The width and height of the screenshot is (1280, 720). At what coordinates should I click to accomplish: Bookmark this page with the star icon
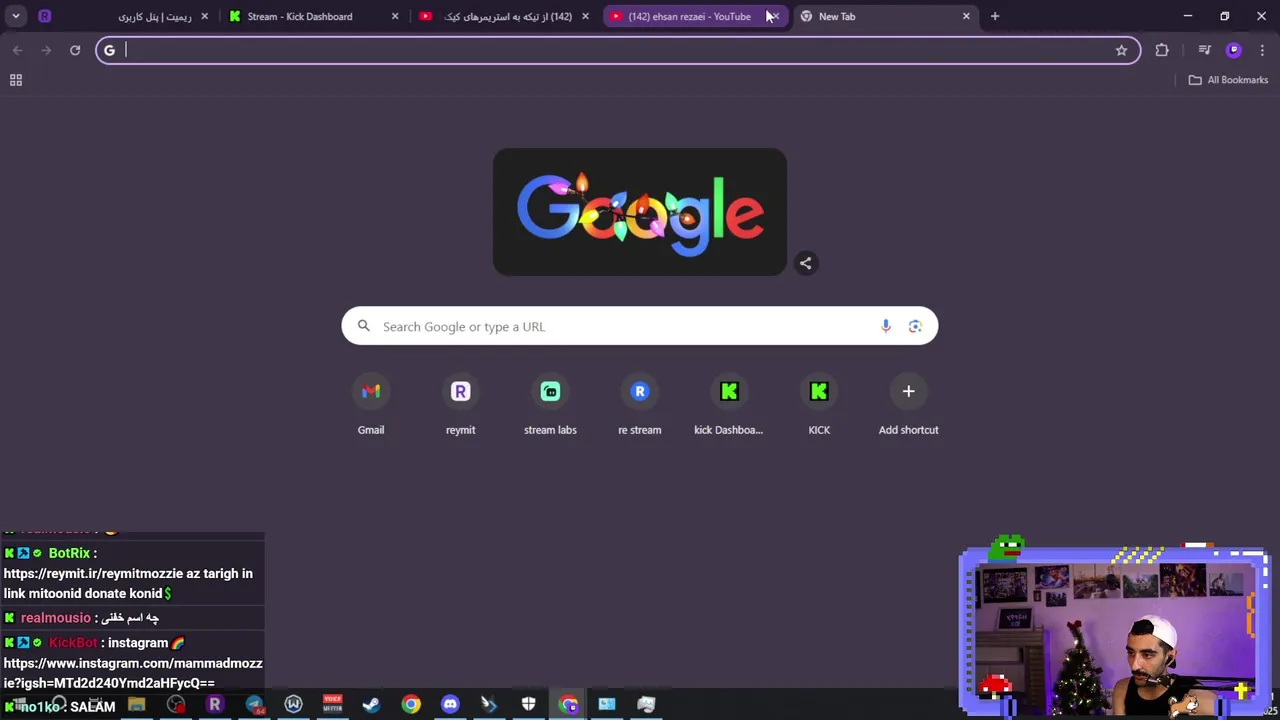(x=1121, y=50)
